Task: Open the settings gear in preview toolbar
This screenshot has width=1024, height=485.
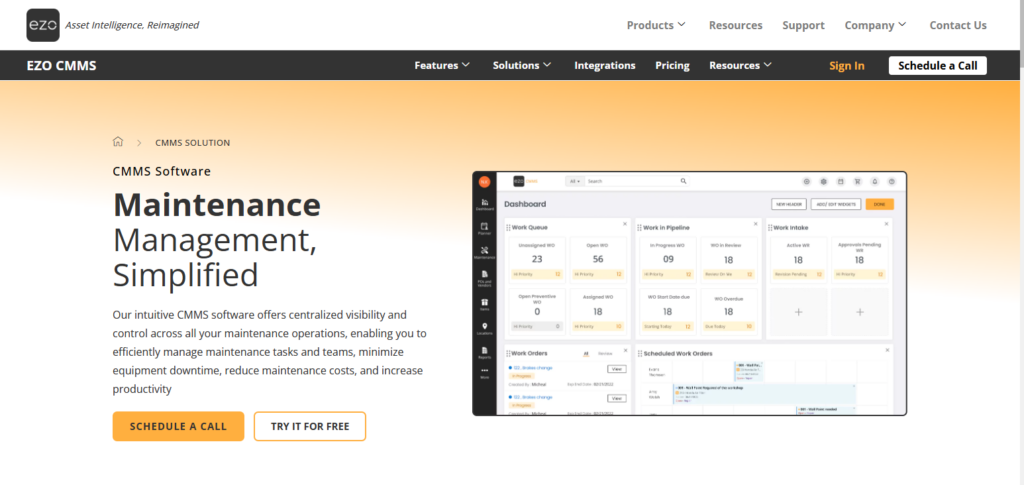Action: click(824, 181)
